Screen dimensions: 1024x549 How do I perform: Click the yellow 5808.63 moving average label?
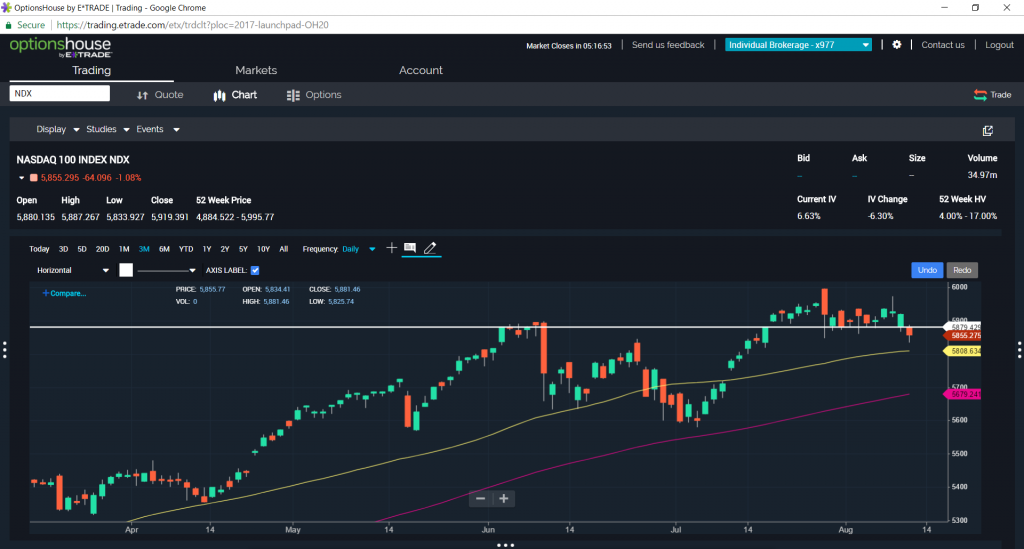tap(963, 351)
